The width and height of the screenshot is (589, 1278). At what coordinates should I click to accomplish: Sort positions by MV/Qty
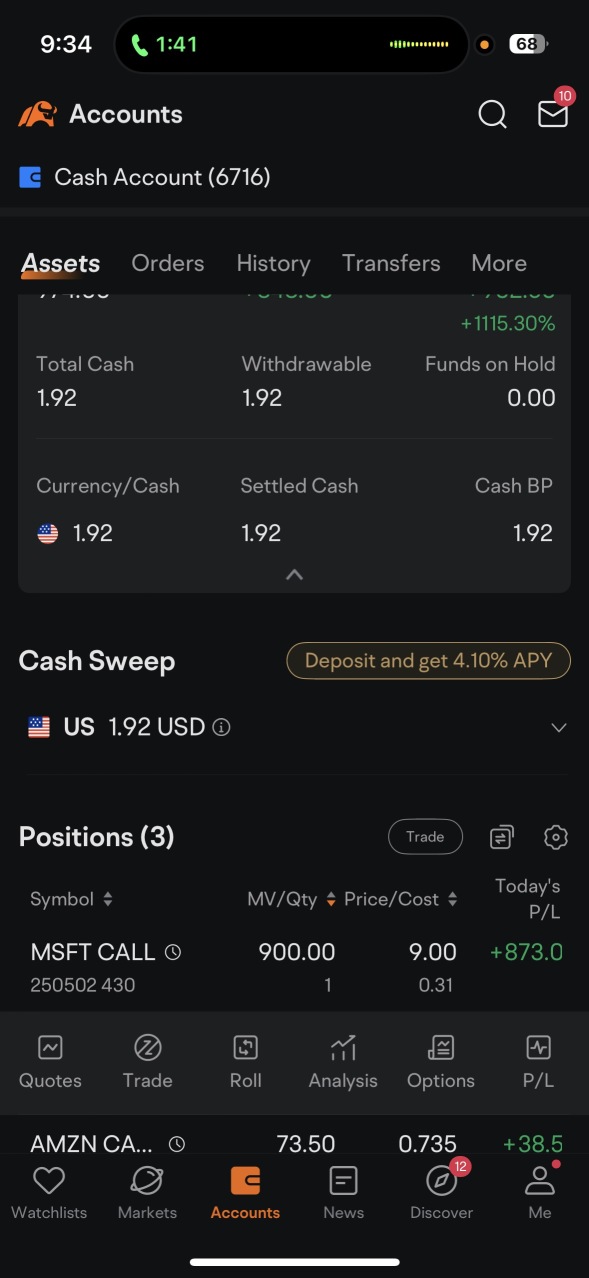tap(291, 899)
